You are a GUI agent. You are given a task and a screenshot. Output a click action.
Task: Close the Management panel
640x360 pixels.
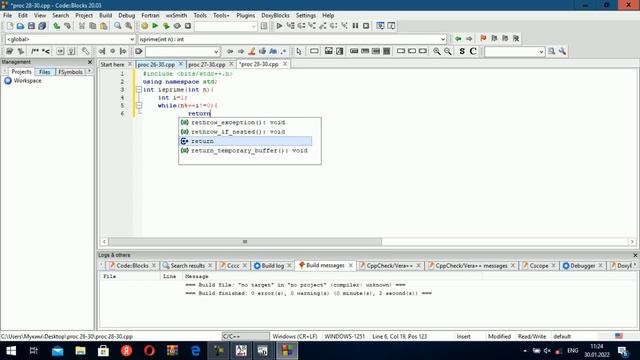click(90, 62)
